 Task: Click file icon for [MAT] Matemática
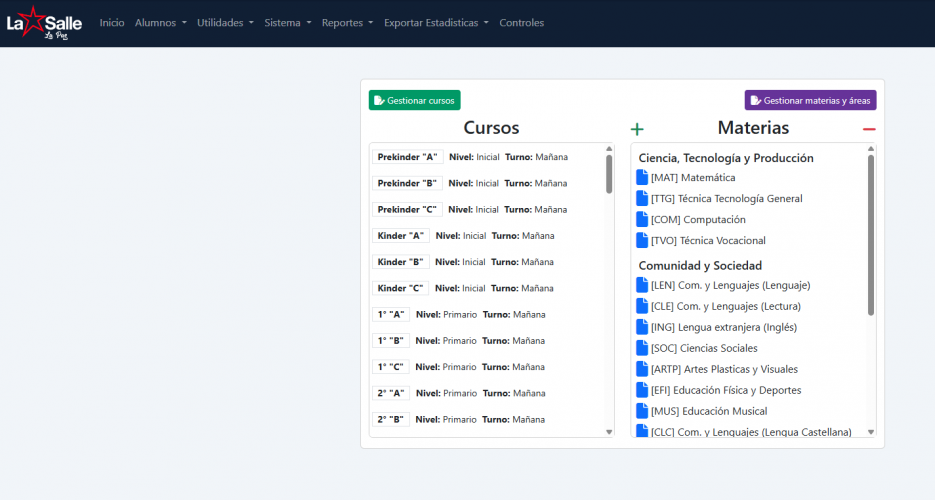642,178
